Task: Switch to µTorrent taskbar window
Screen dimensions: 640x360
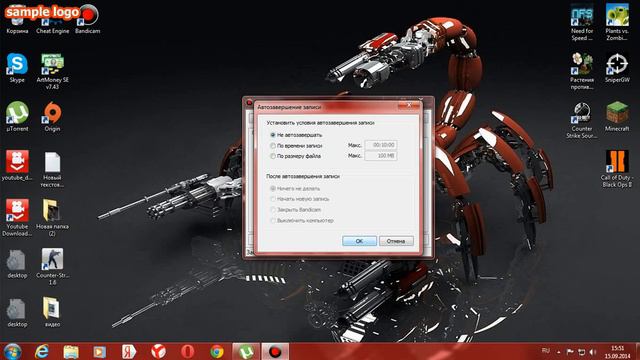Action: 246,351
